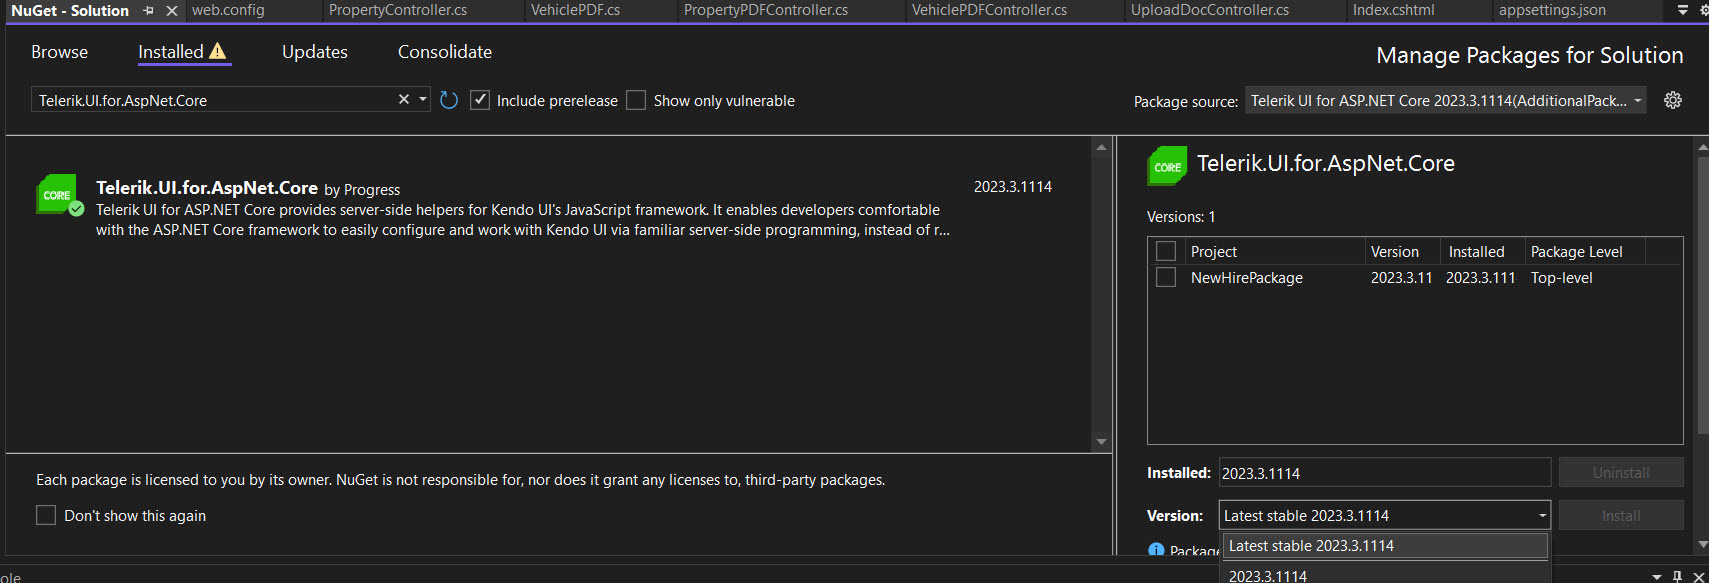The width and height of the screenshot is (1709, 583).
Task: Open PropertyPDFController.cs tab
Action: point(766,10)
